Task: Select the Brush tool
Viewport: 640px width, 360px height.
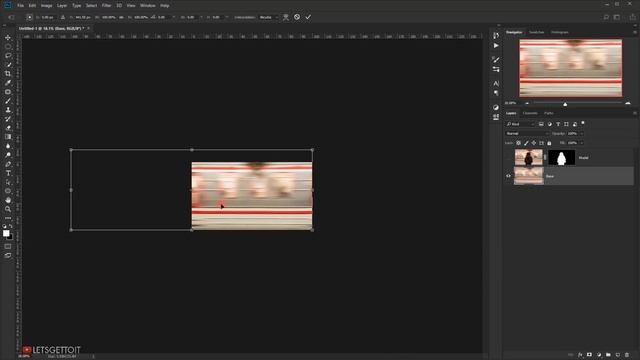Action: (x=8, y=101)
